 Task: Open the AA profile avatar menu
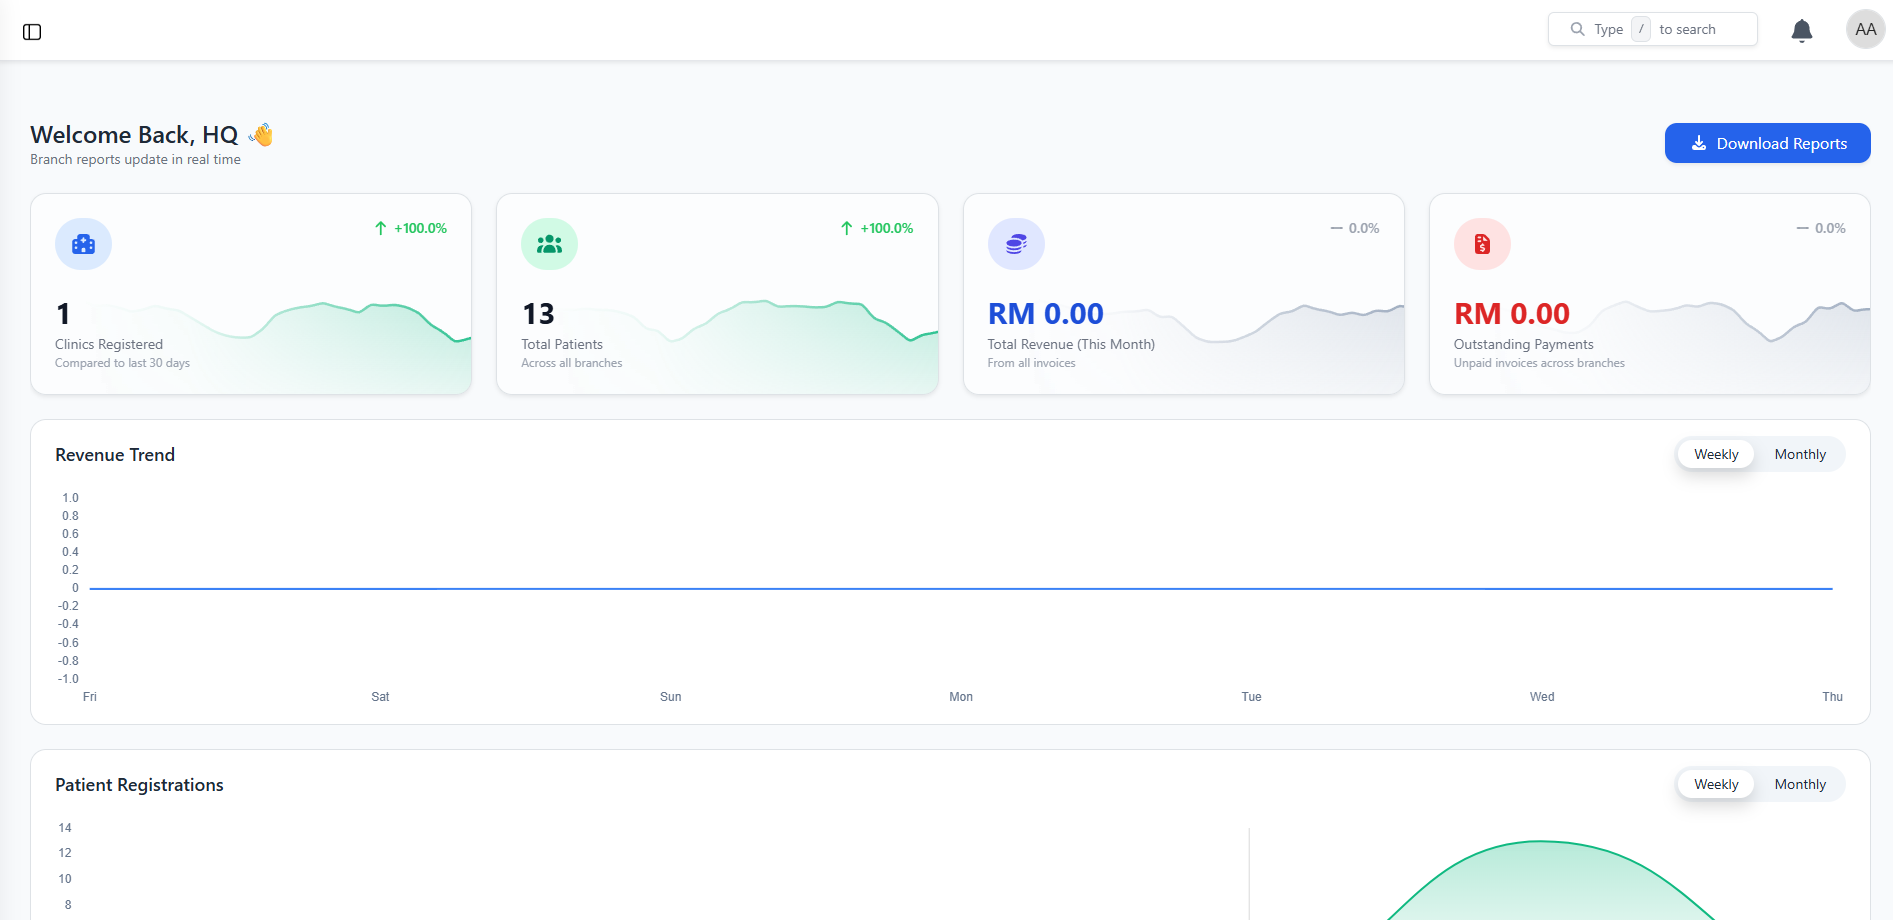tap(1864, 29)
